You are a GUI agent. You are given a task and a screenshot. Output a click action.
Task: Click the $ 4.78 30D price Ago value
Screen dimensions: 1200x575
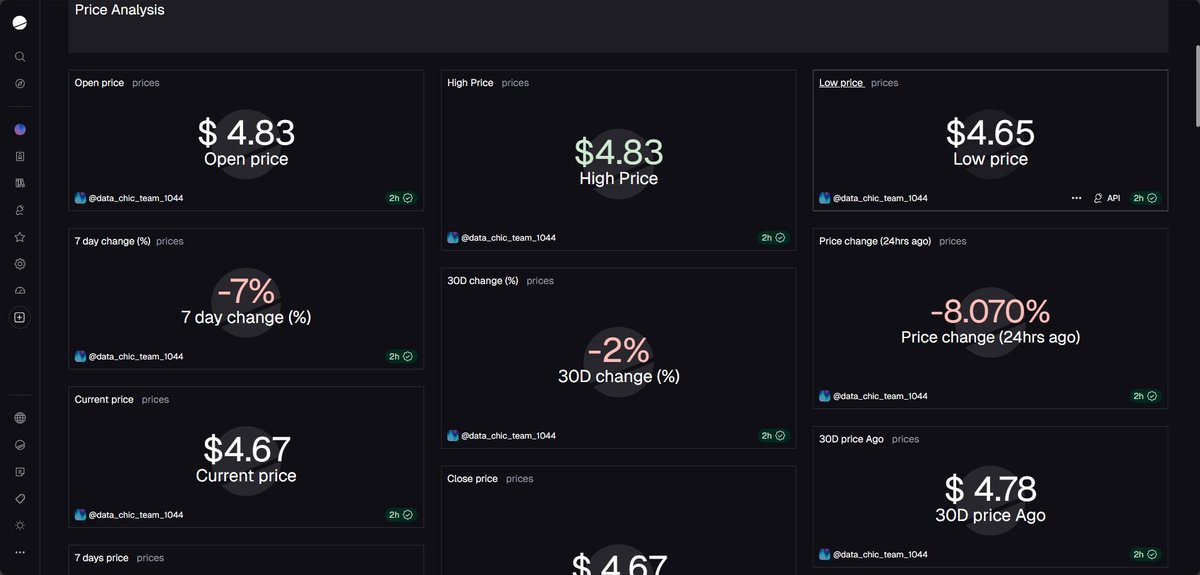pyautogui.click(x=990, y=489)
